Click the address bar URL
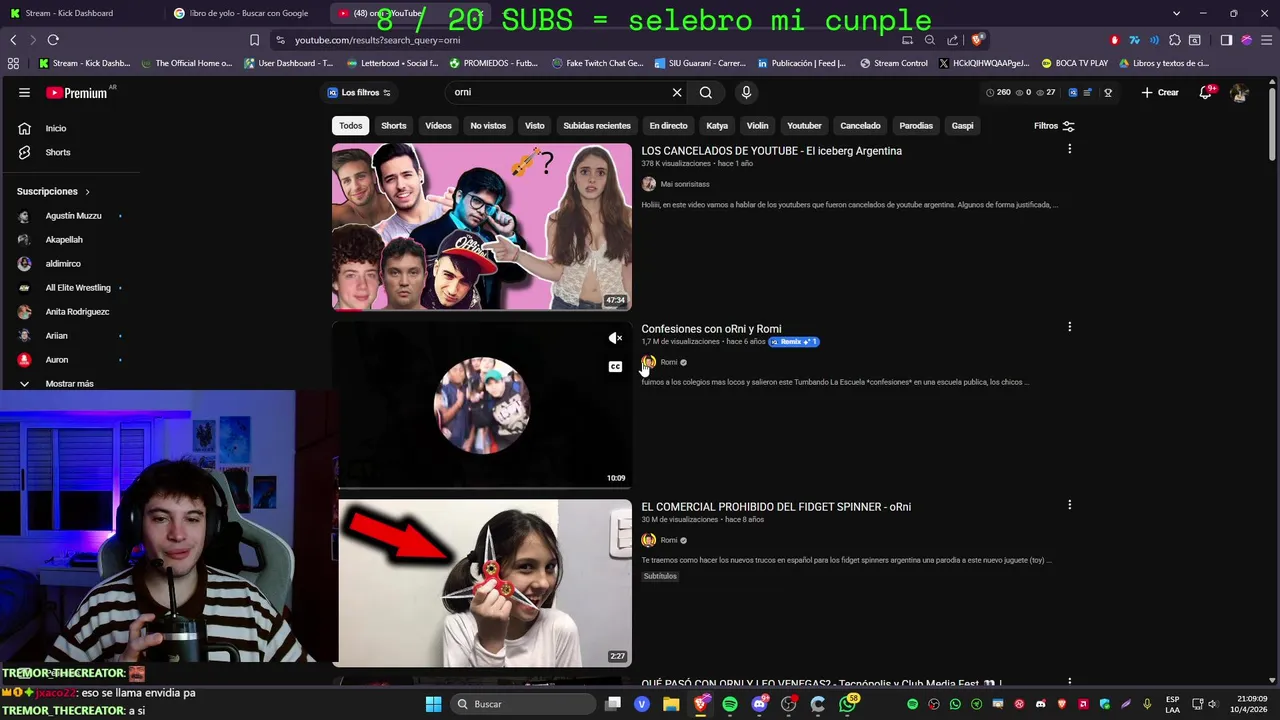This screenshot has height=720, width=1280. (377, 40)
